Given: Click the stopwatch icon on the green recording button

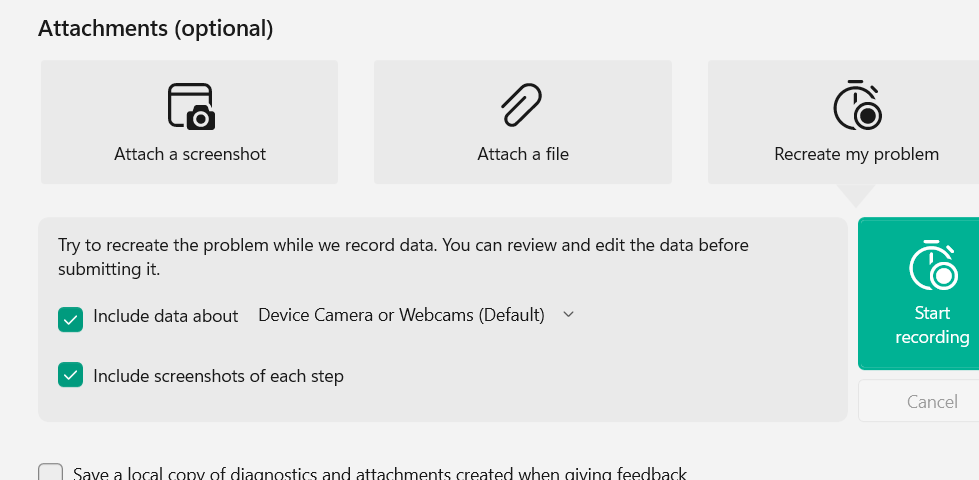Looking at the screenshot, I should 932,265.
